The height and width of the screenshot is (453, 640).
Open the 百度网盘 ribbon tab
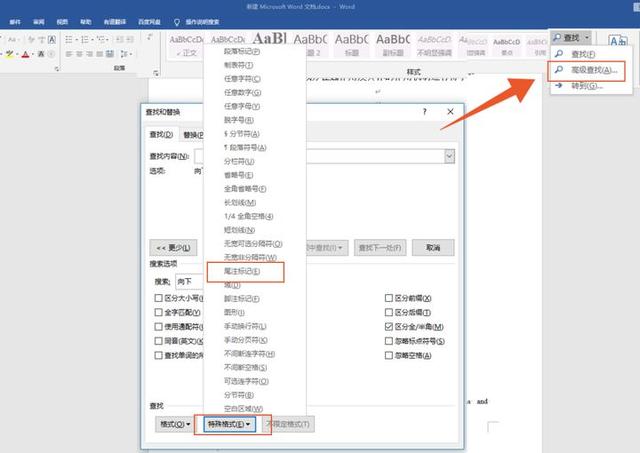[149, 22]
